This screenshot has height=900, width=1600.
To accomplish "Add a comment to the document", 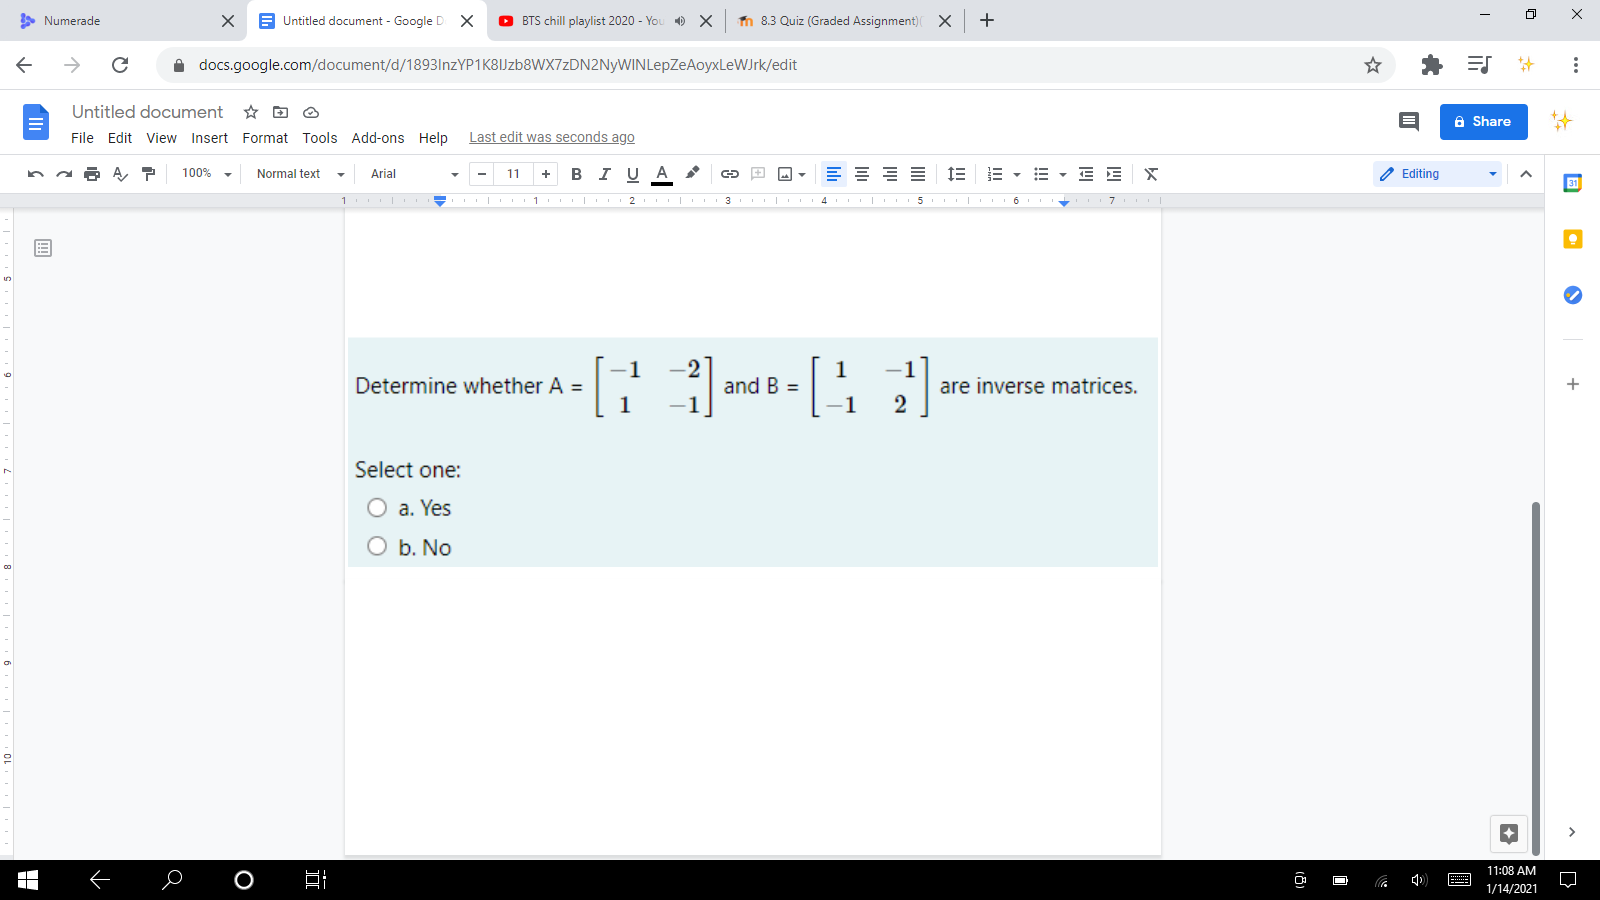I will (x=757, y=174).
